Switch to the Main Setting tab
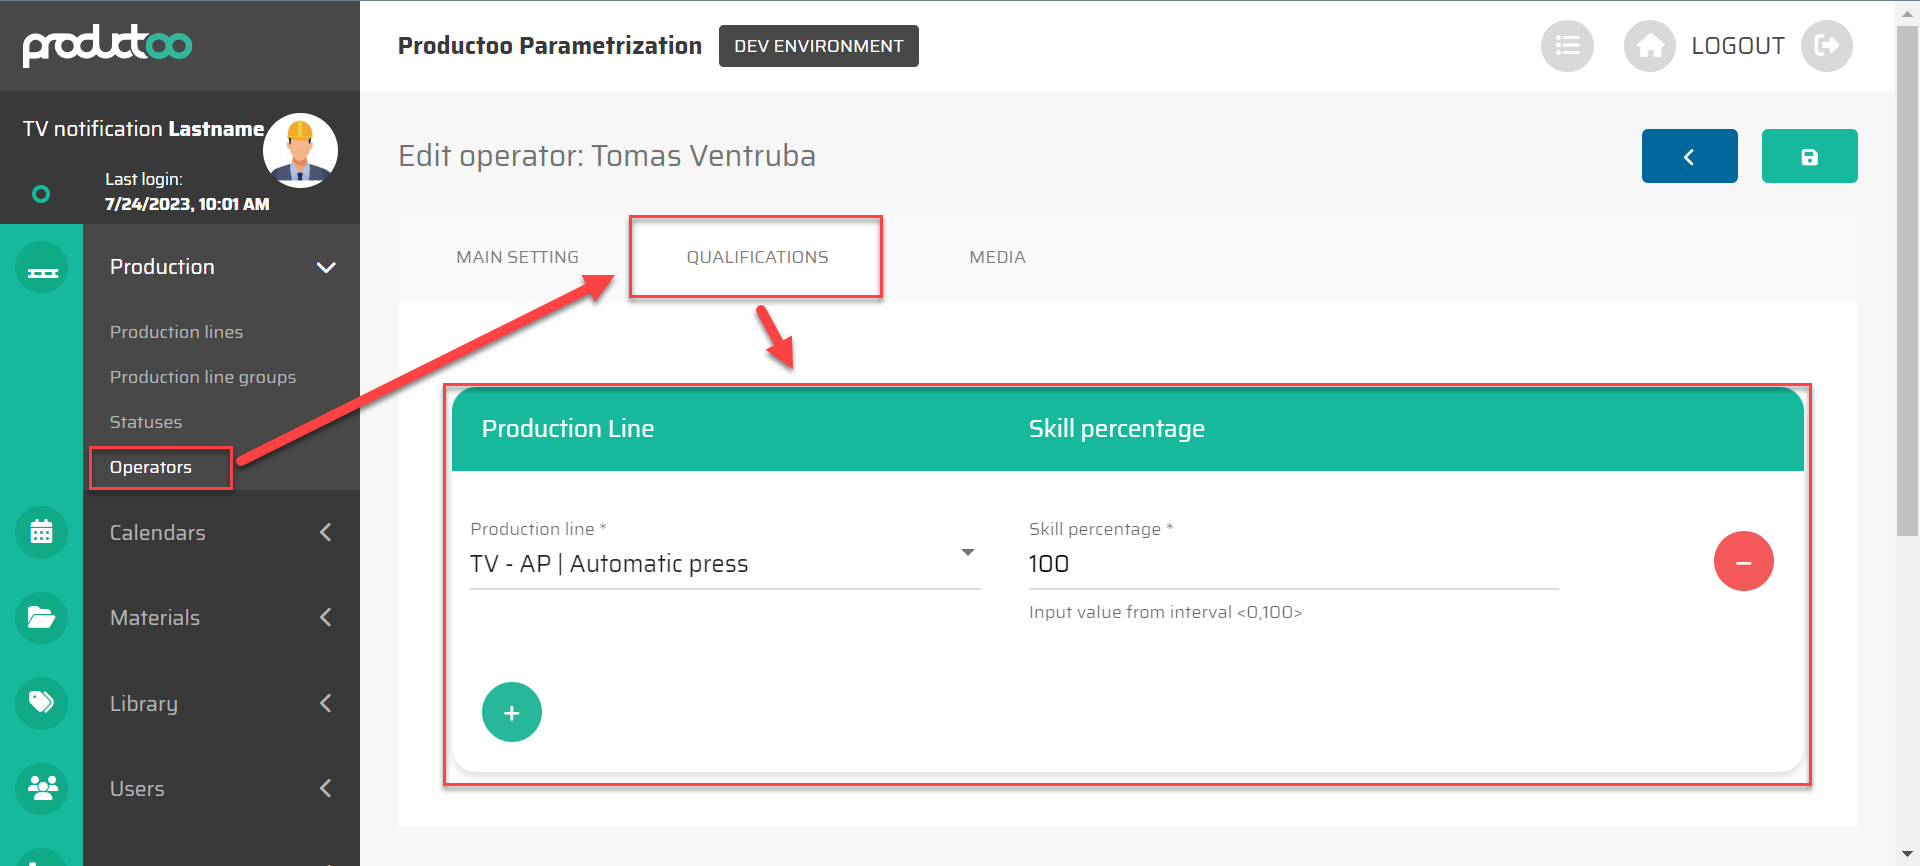Viewport: 1920px width, 866px height. (x=517, y=257)
